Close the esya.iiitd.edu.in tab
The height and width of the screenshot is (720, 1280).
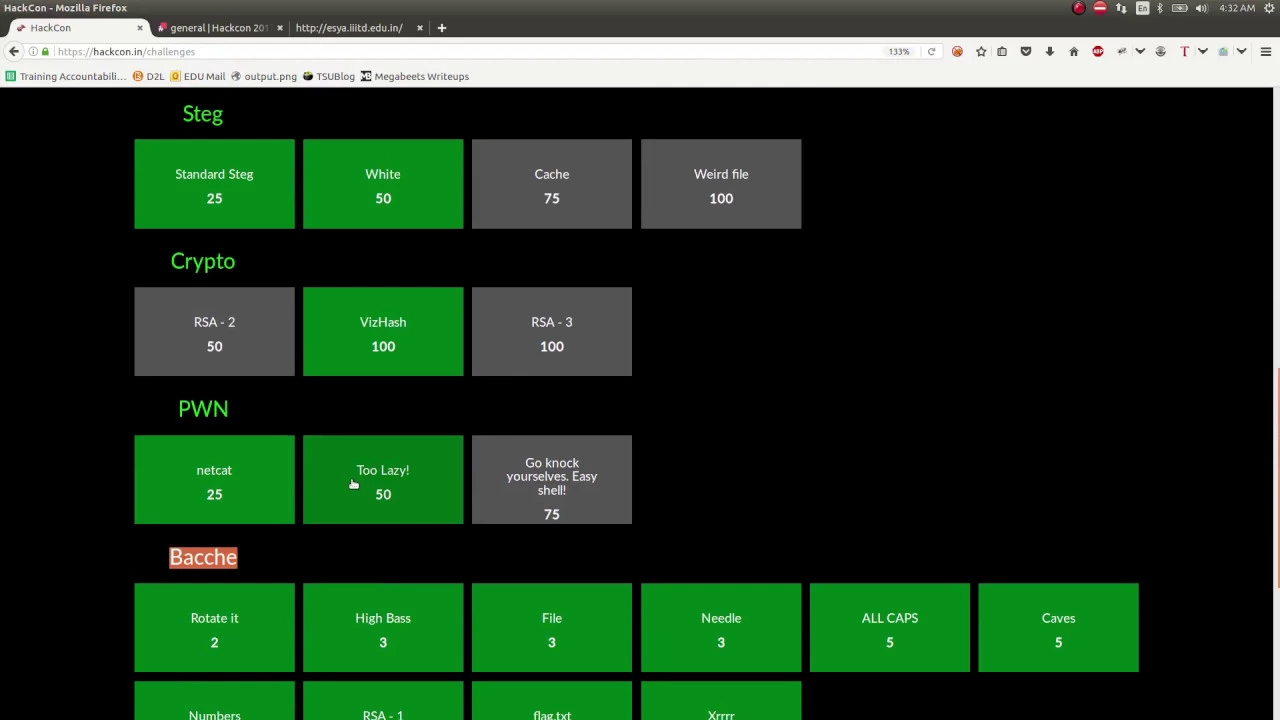[420, 28]
